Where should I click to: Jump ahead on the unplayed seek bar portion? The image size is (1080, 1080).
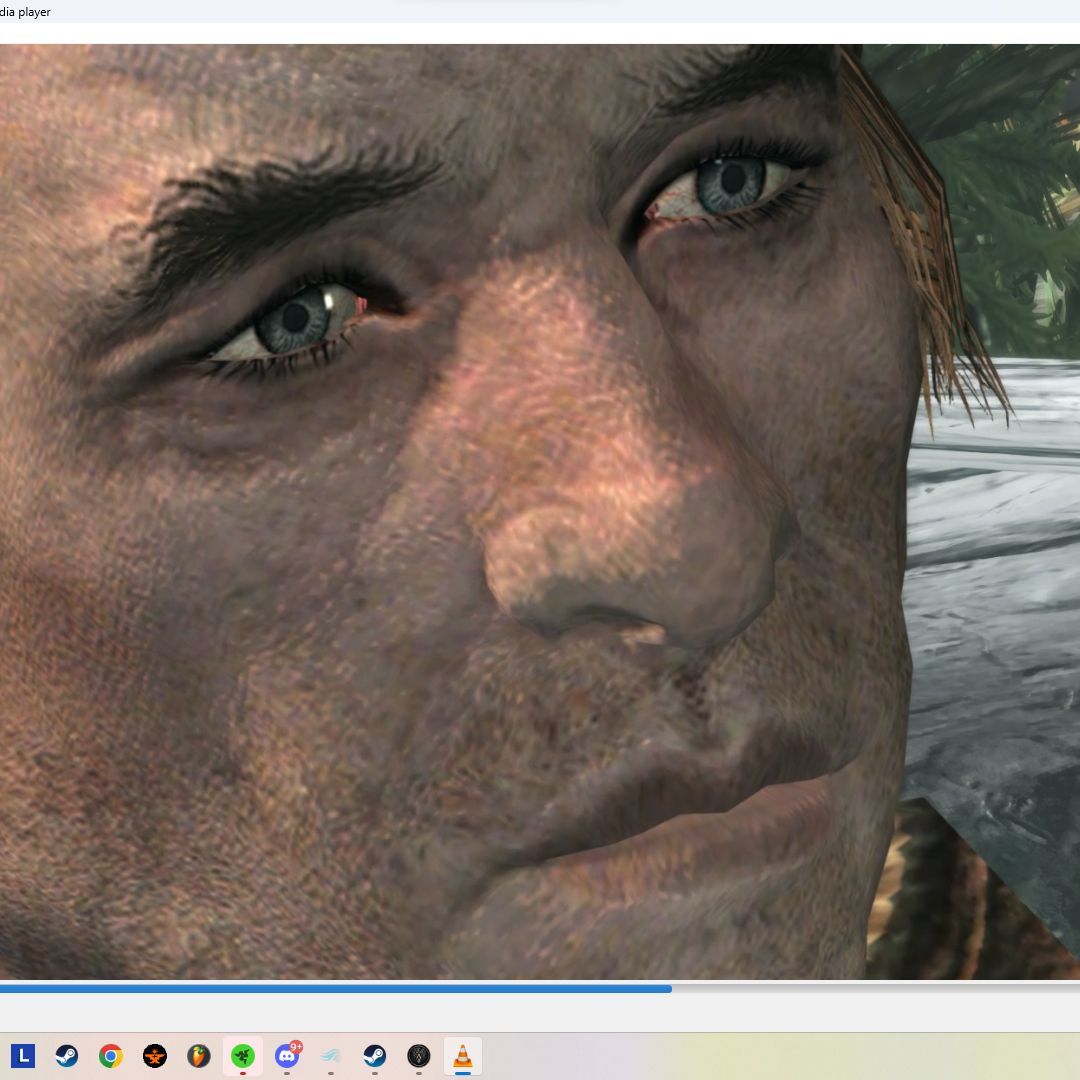pyautogui.click(x=875, y=988)
